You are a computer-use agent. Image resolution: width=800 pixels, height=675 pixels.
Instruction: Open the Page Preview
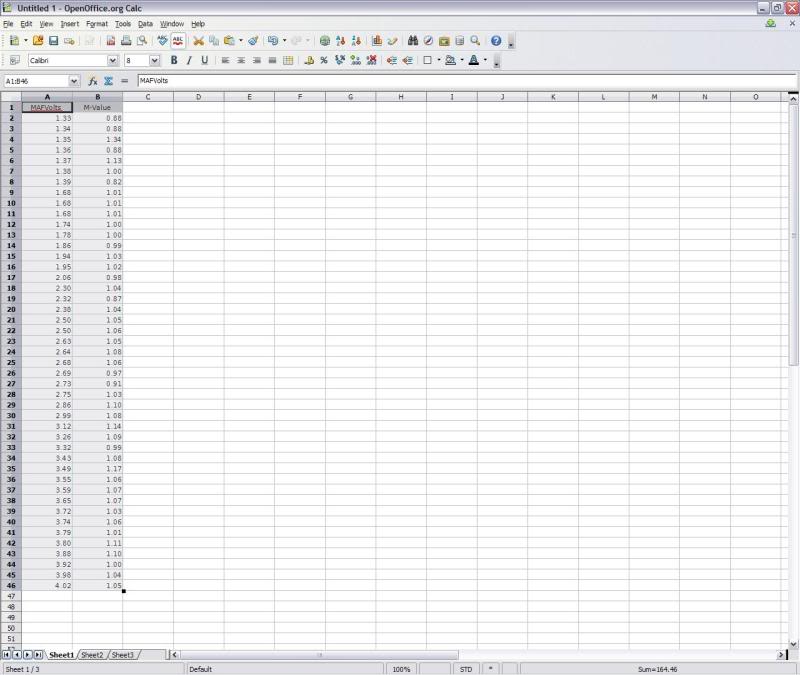(142, 41)
